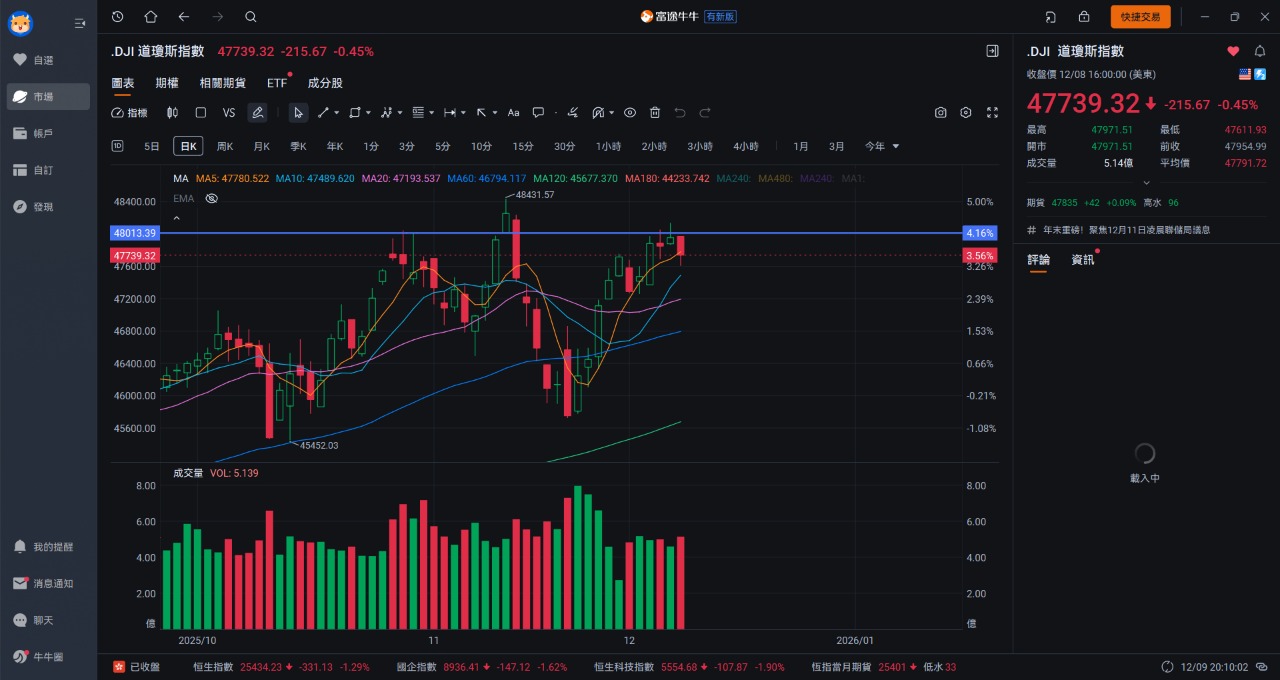Select the Aa text annotation tool

[x=513, y=113]
